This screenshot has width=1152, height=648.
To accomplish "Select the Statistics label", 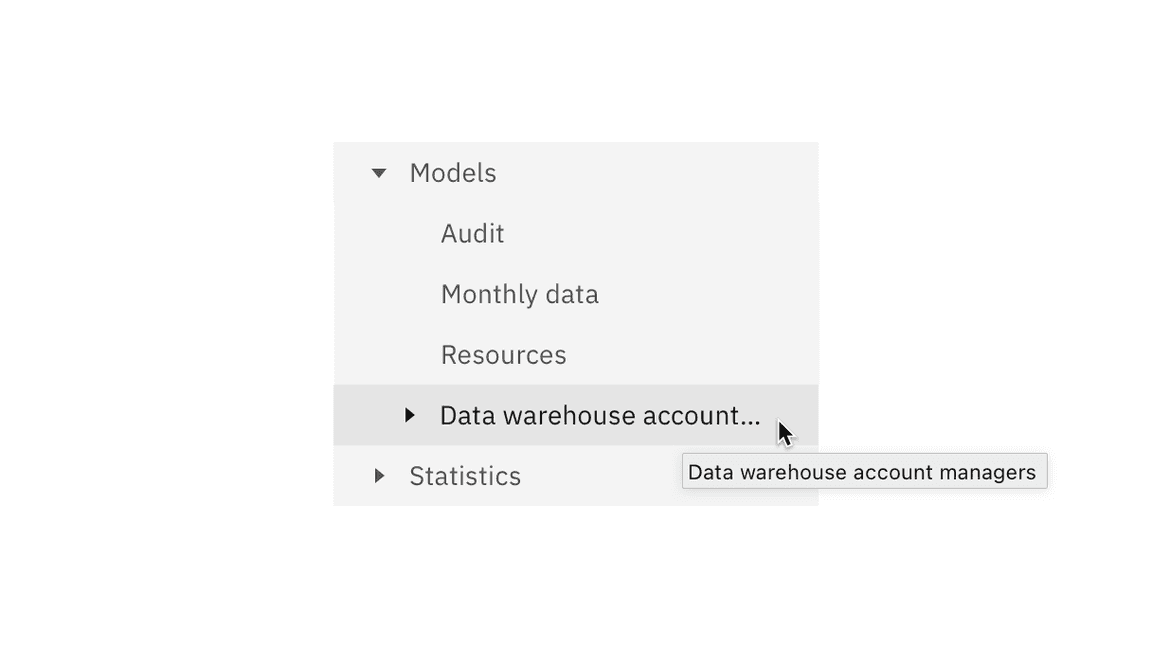I will point(465,476).
